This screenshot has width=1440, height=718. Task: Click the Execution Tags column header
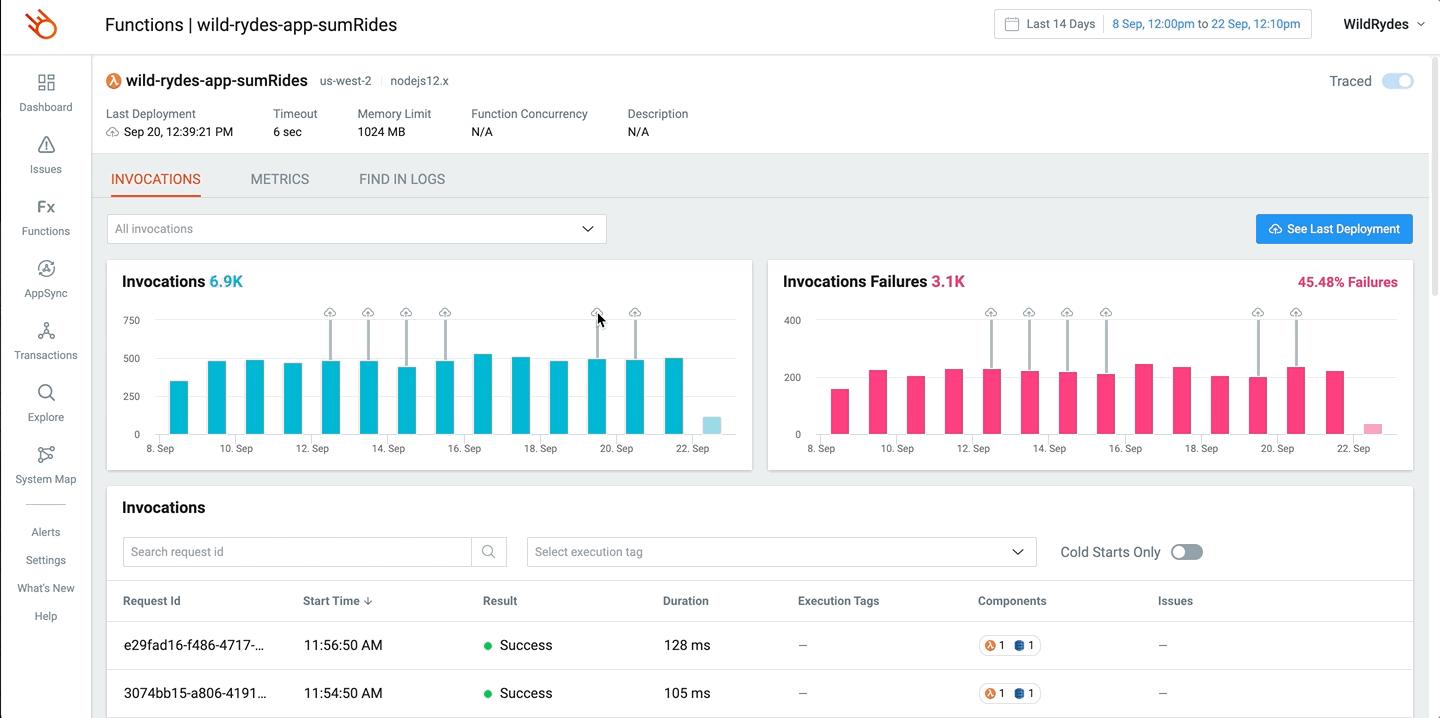(x=838, y=601)
